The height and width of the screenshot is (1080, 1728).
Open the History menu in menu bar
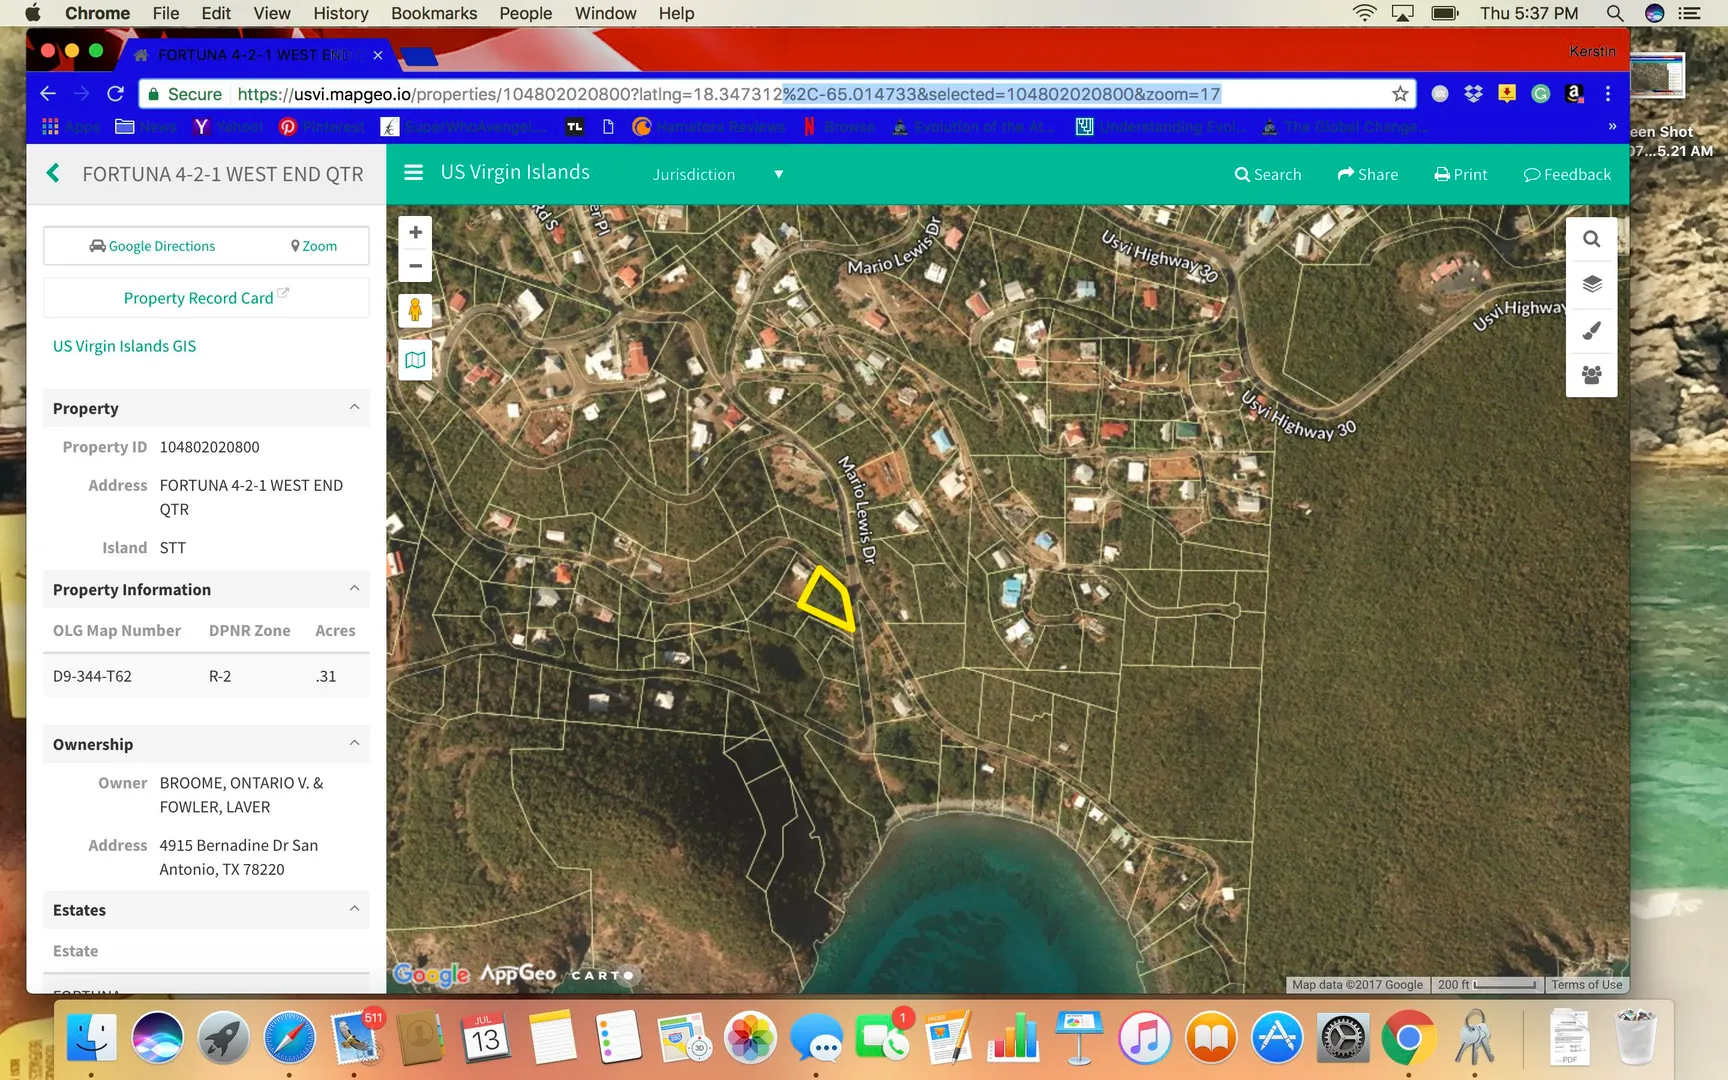pos(340,13)
